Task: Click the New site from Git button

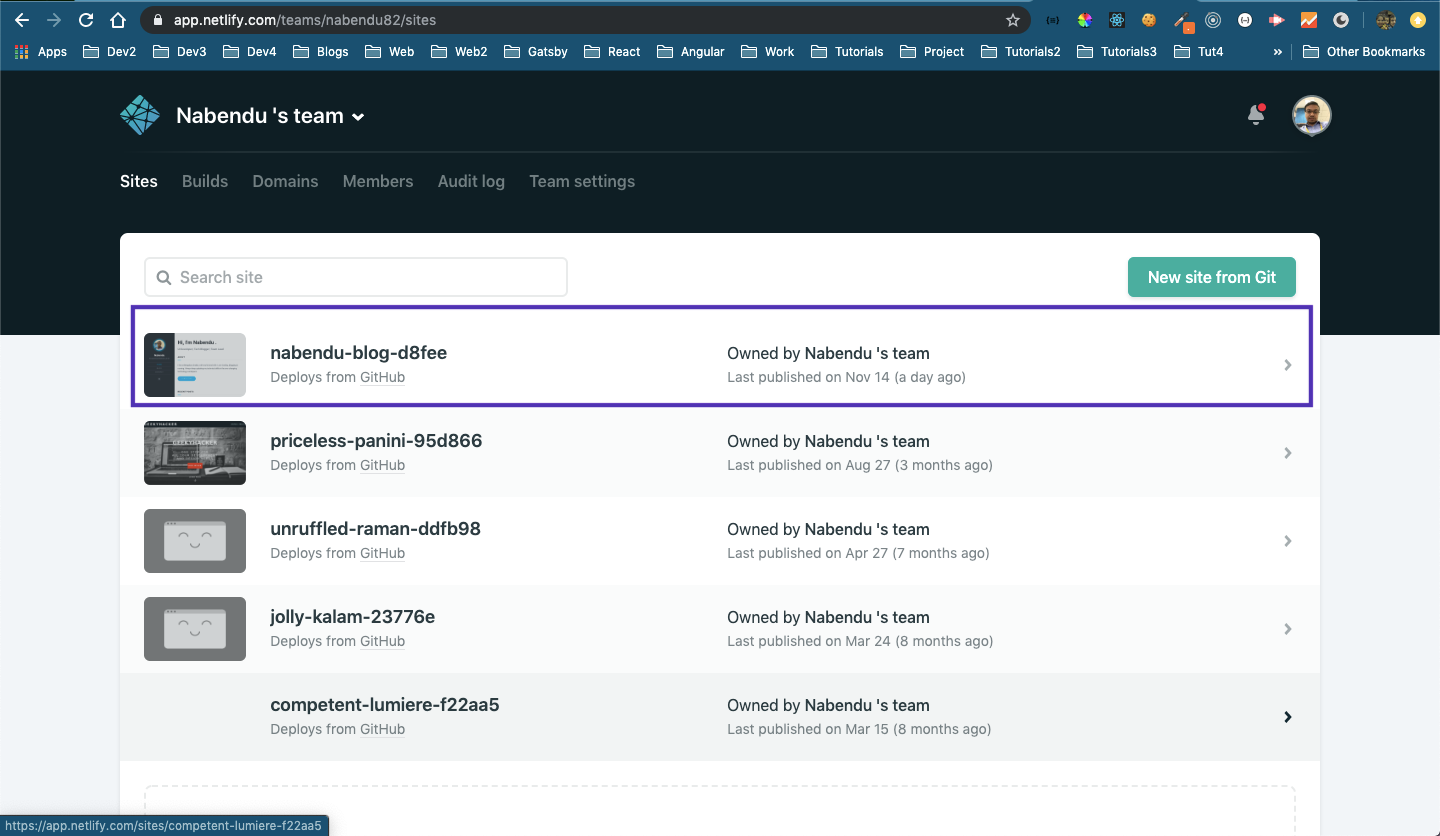Action: click(x=1211, y=277)
